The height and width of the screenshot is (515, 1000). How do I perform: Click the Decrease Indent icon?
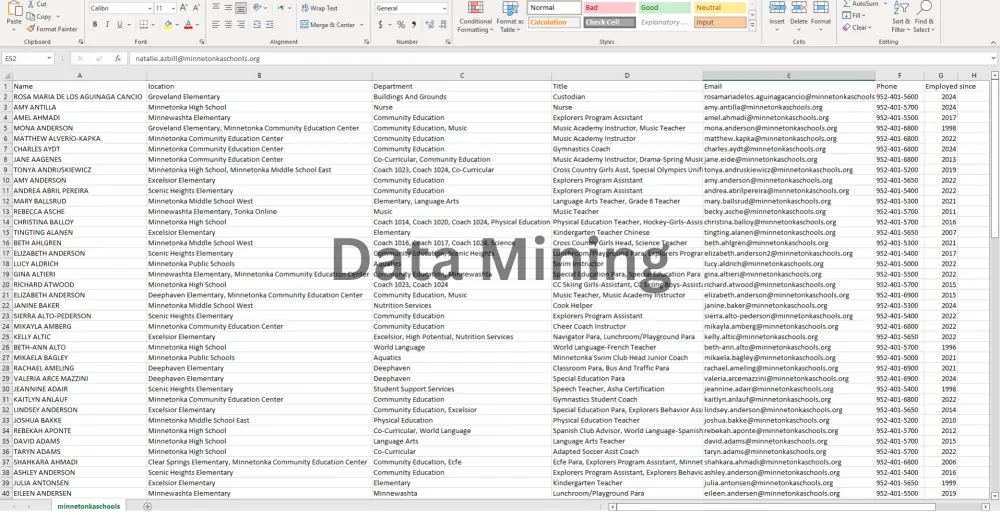257,25
